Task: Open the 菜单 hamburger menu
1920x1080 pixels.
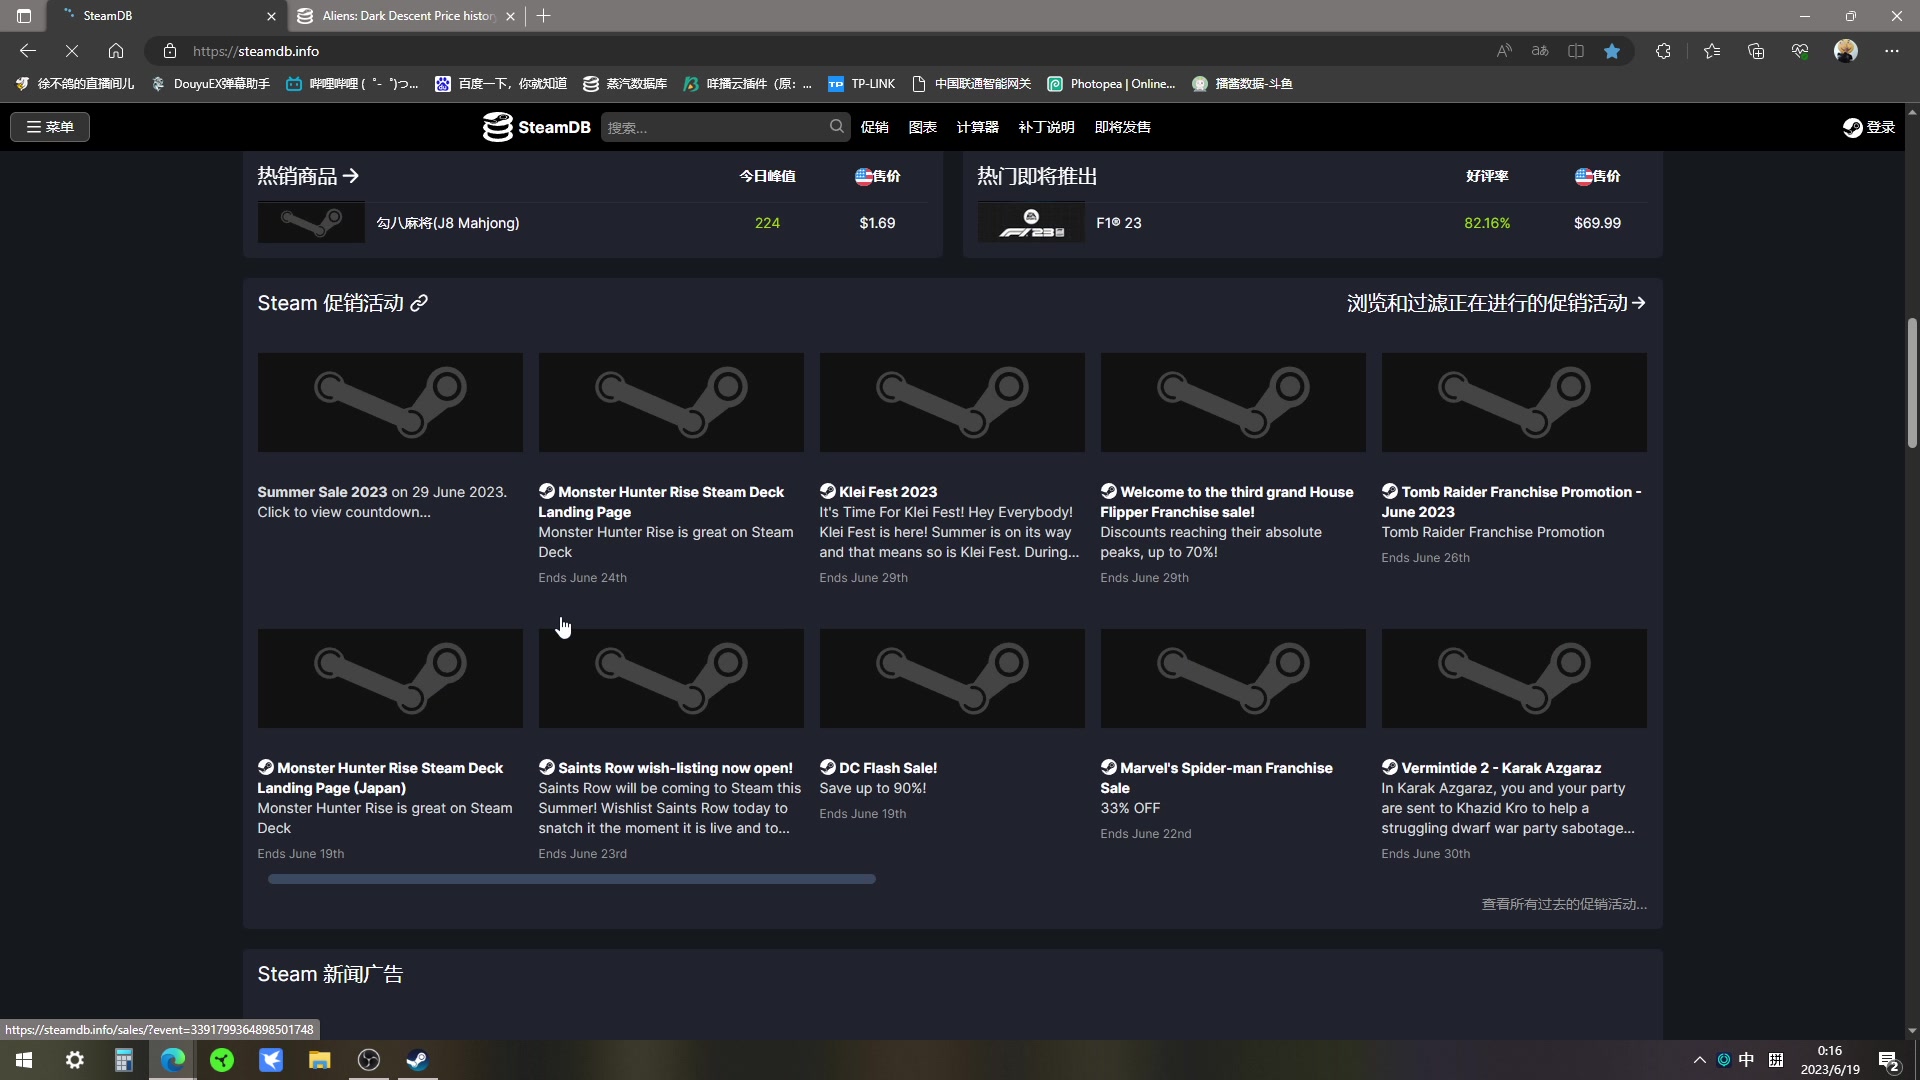Action: [50, 127]
